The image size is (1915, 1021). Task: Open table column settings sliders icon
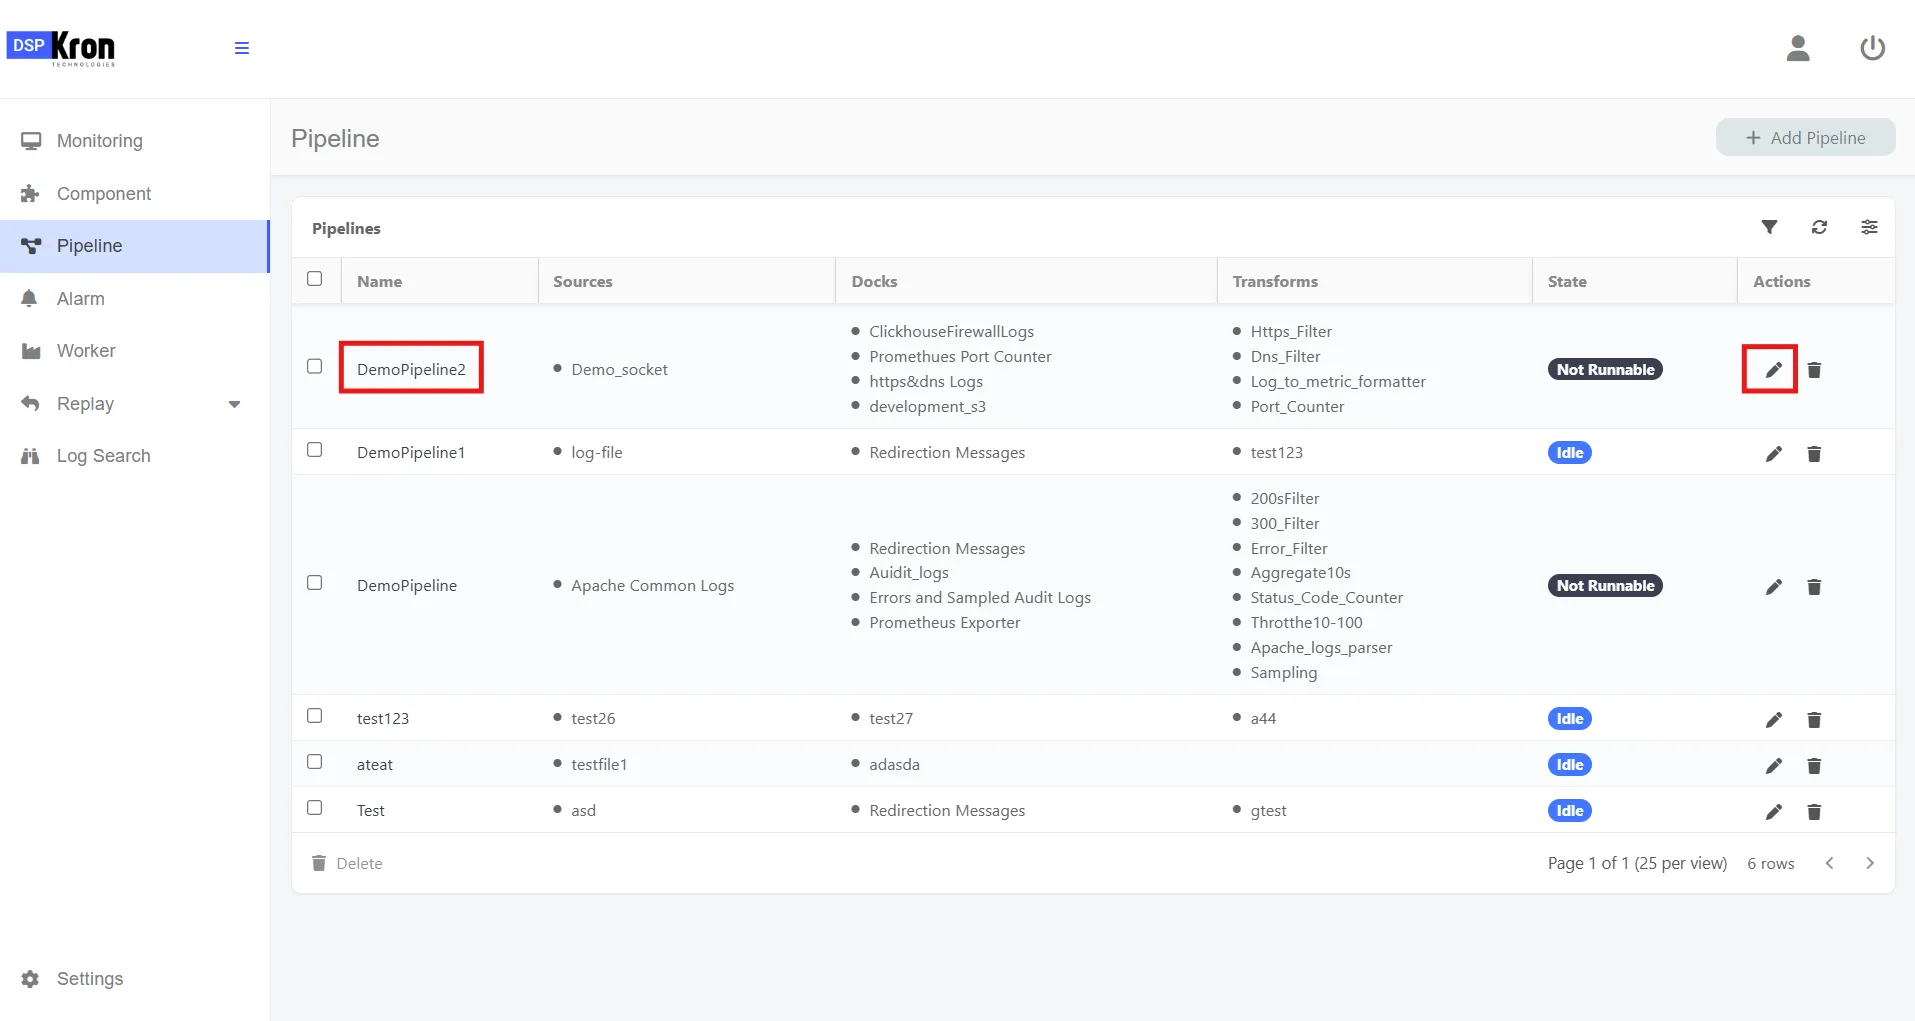point(1869,227)
